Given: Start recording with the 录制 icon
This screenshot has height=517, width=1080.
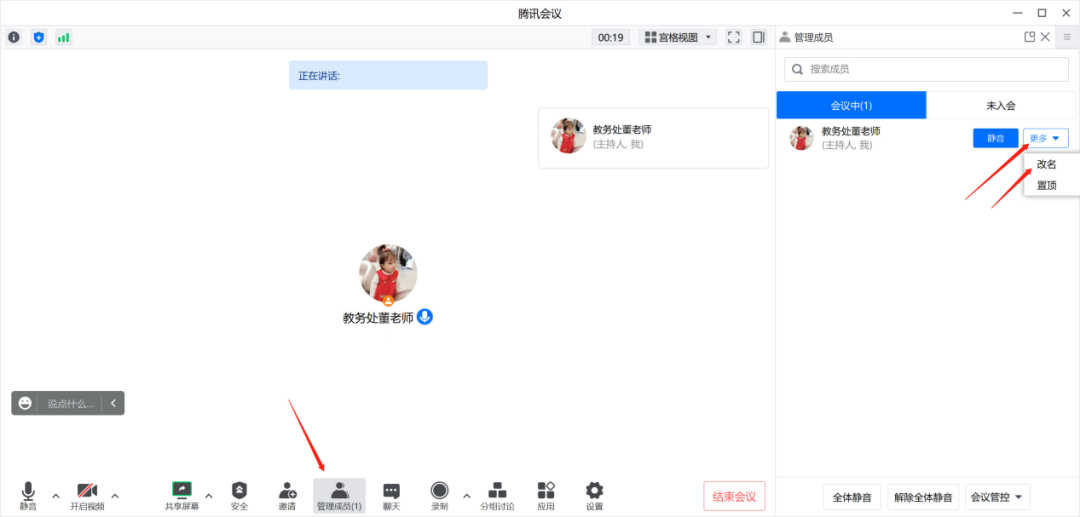Looking at the screenshot, I should [439, 491].
